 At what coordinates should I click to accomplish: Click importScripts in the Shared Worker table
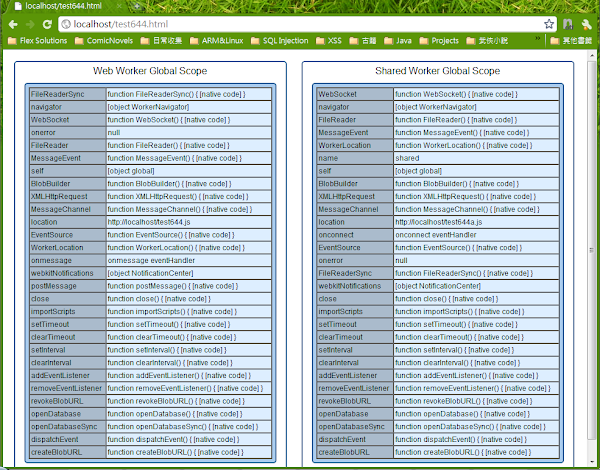tap(355, 312)
